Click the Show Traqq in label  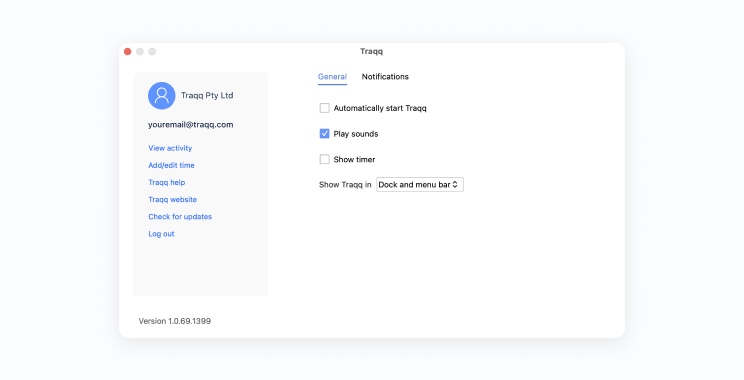click(x=345, y=185)
